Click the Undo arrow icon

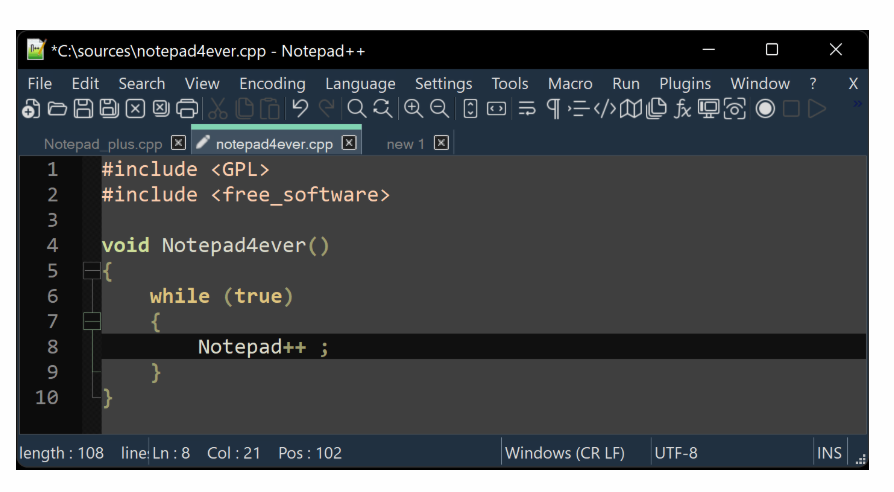coord(300,109)
